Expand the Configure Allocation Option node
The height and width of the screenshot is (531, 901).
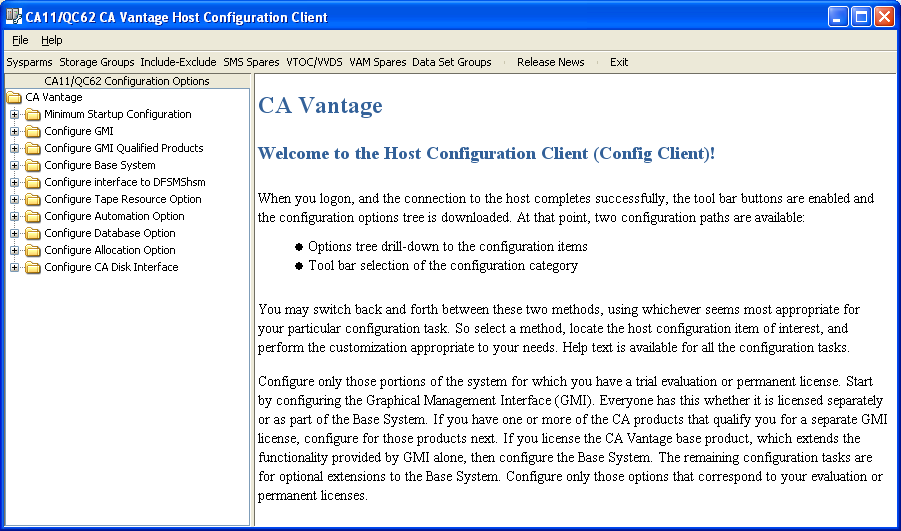click(14, 251)
